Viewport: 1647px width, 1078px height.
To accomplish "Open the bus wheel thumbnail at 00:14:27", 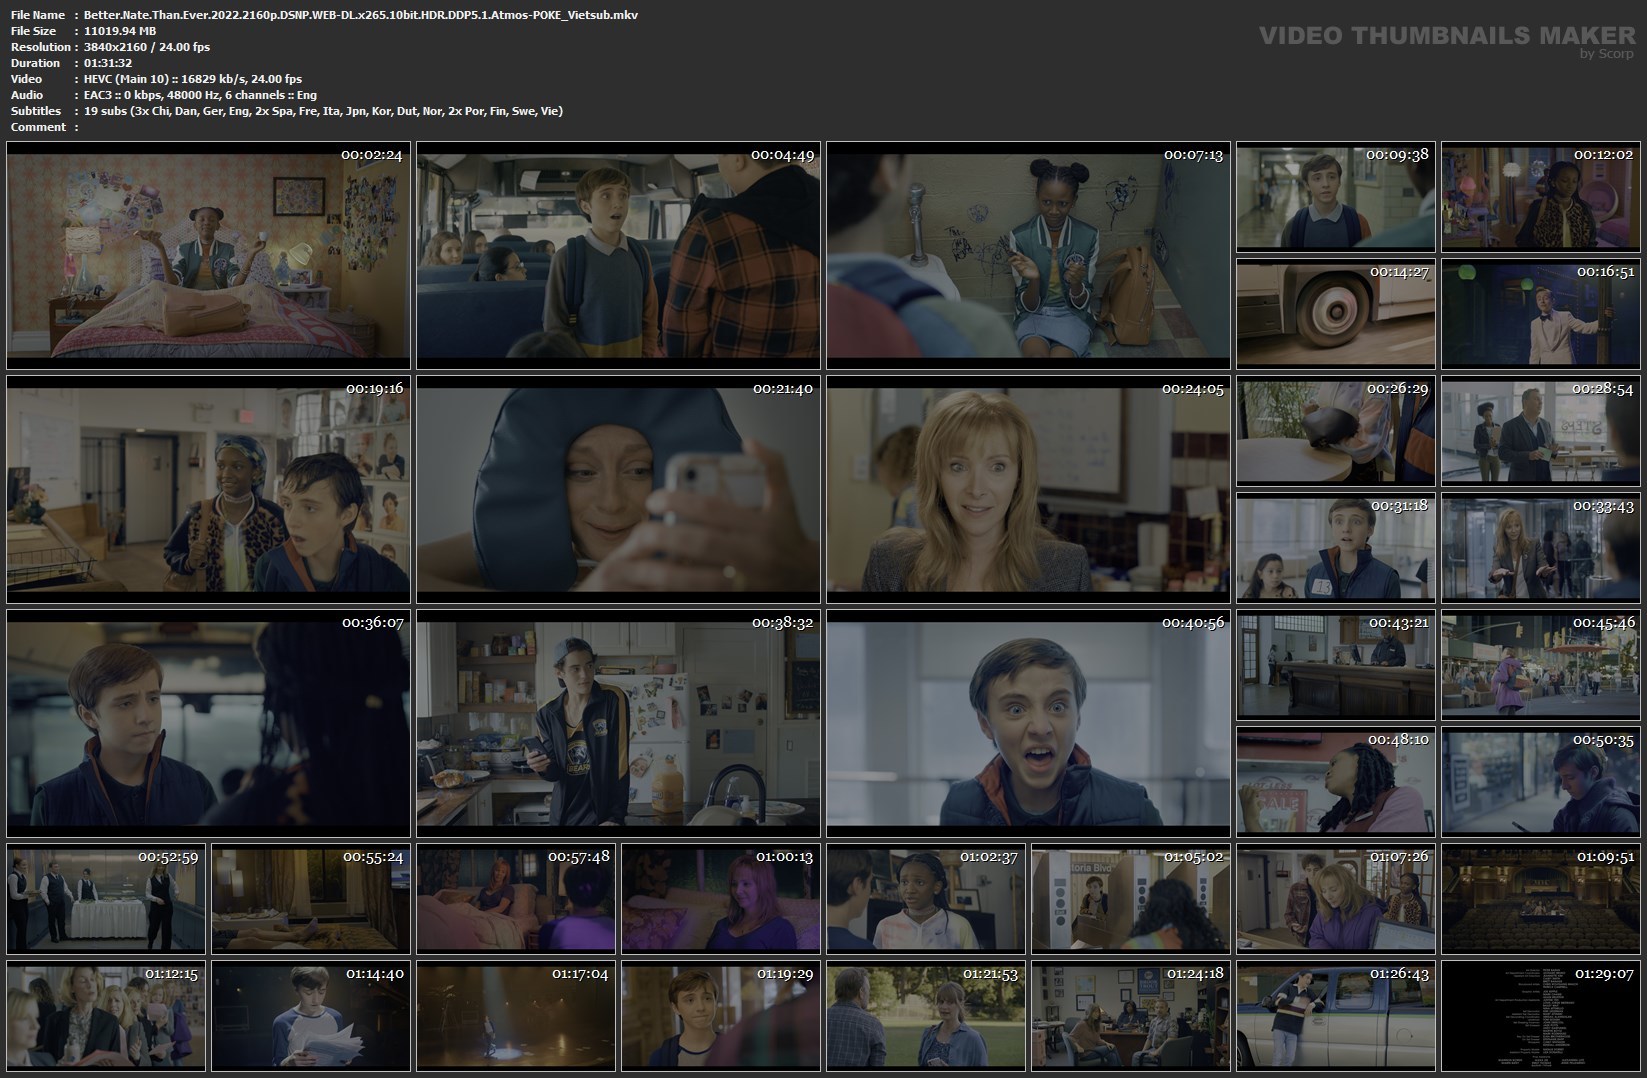I will [1336, 314].
